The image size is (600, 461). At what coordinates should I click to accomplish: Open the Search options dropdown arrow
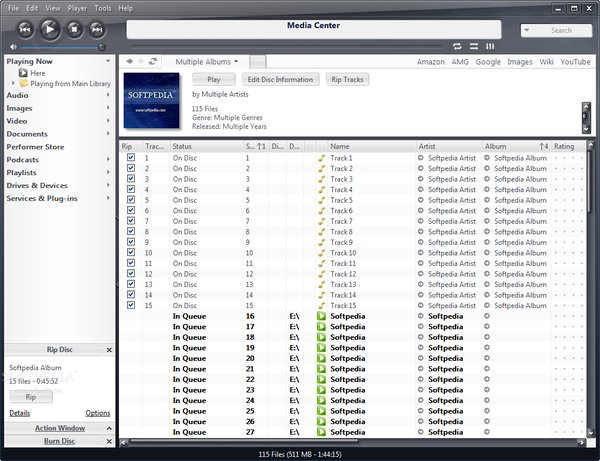527,30
